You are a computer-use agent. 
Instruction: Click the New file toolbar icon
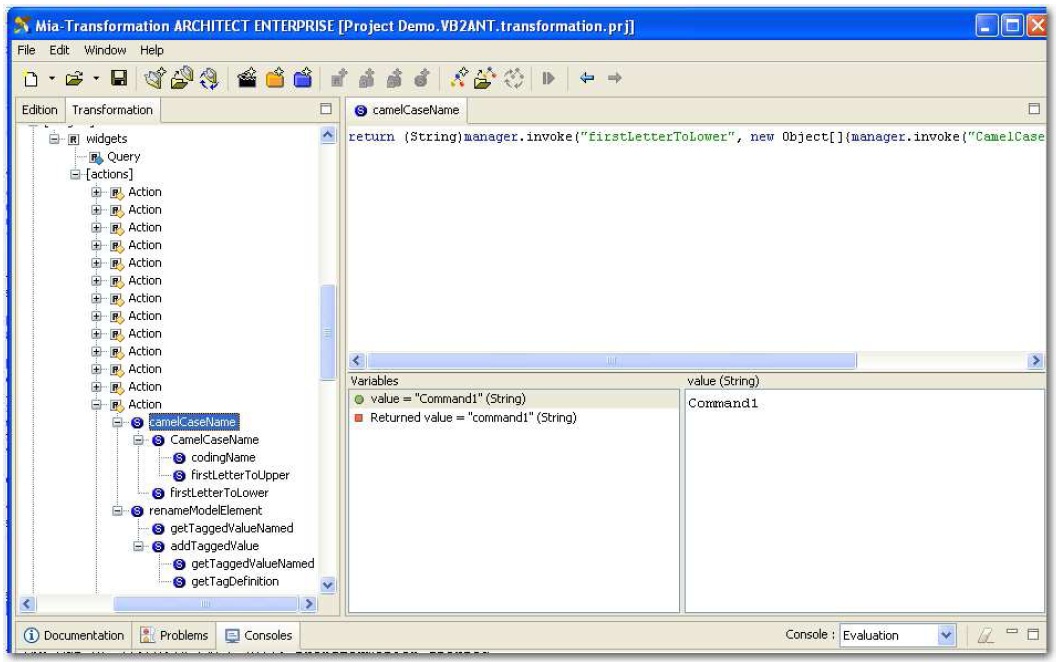[32, 78]
